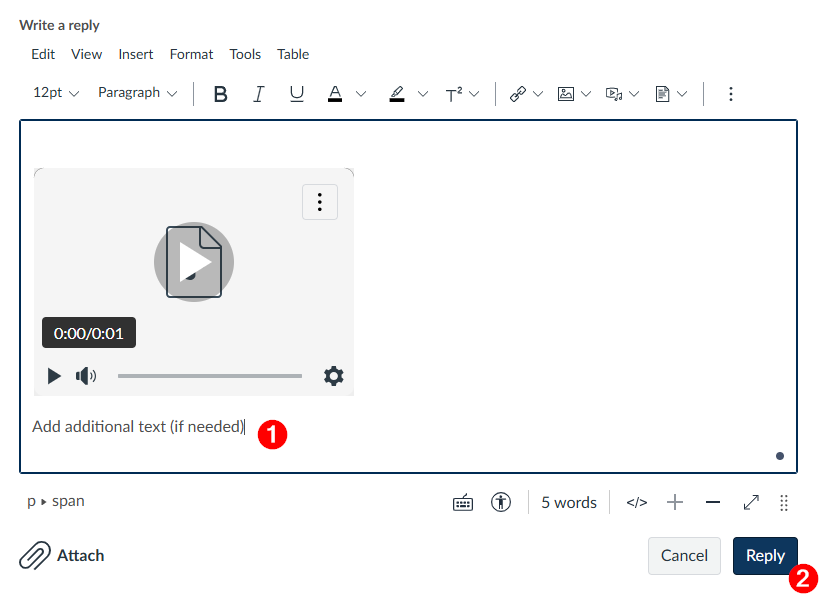Image resolution: width=832 pixels, height=608 pixels.
Task: Open the keyboard shortcuts icon
Action: pyautogui.click(x=463, y=502)
